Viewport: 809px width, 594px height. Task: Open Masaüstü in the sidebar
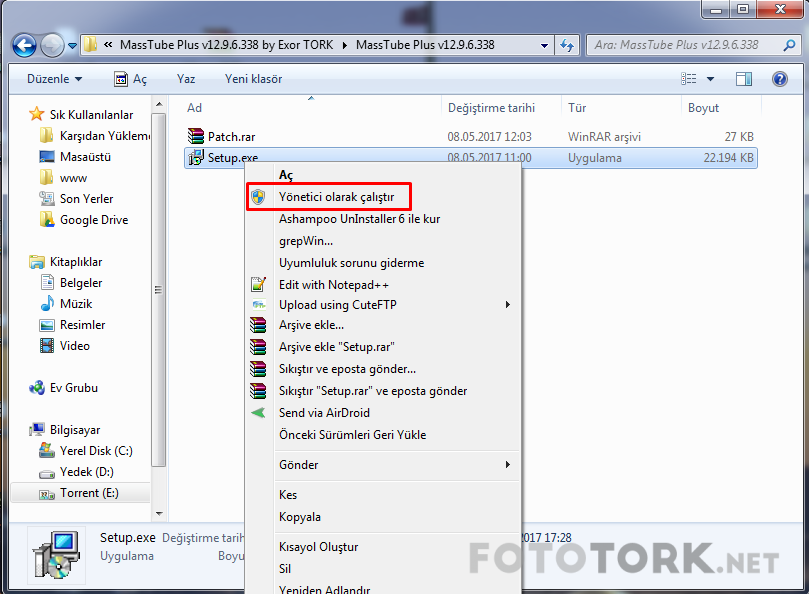click(x=85, y=157)
